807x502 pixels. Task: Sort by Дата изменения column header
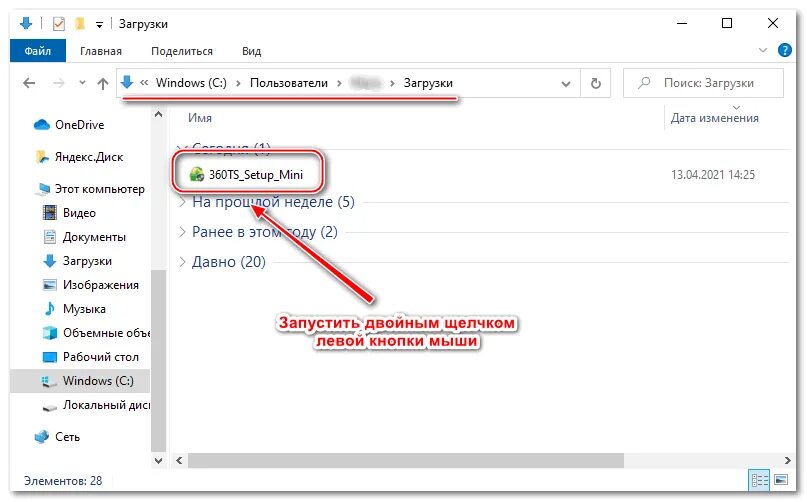714,118
